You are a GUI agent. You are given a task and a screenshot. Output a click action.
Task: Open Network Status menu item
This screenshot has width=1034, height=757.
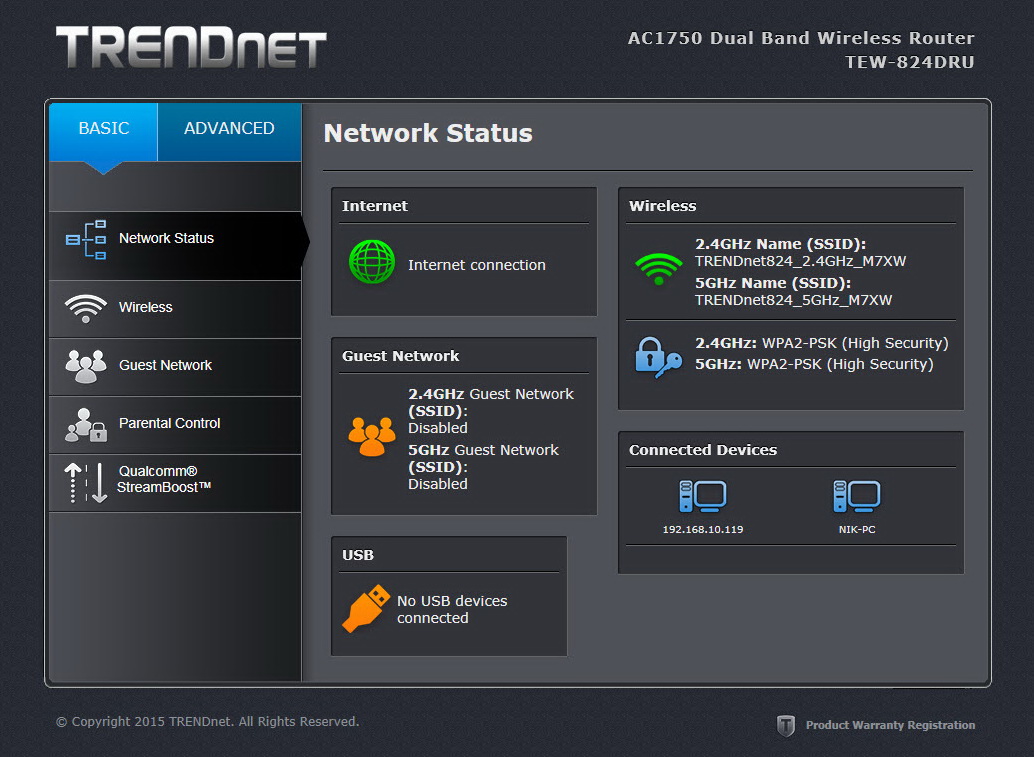[x=175, y=245]
